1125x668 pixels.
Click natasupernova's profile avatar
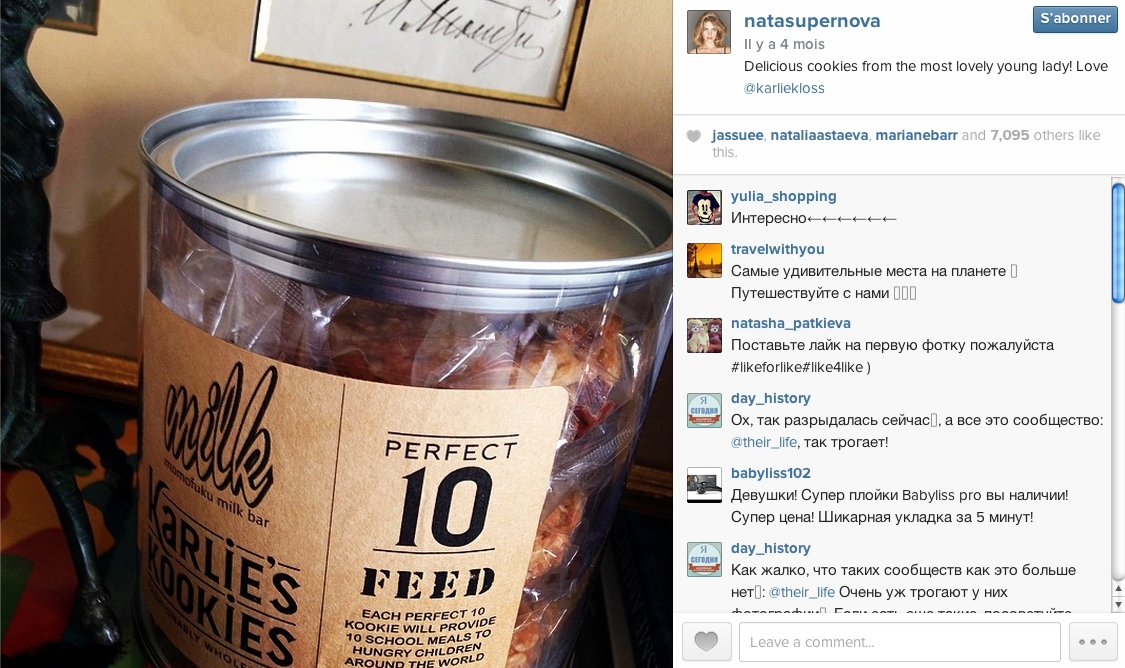coord(709,32)
